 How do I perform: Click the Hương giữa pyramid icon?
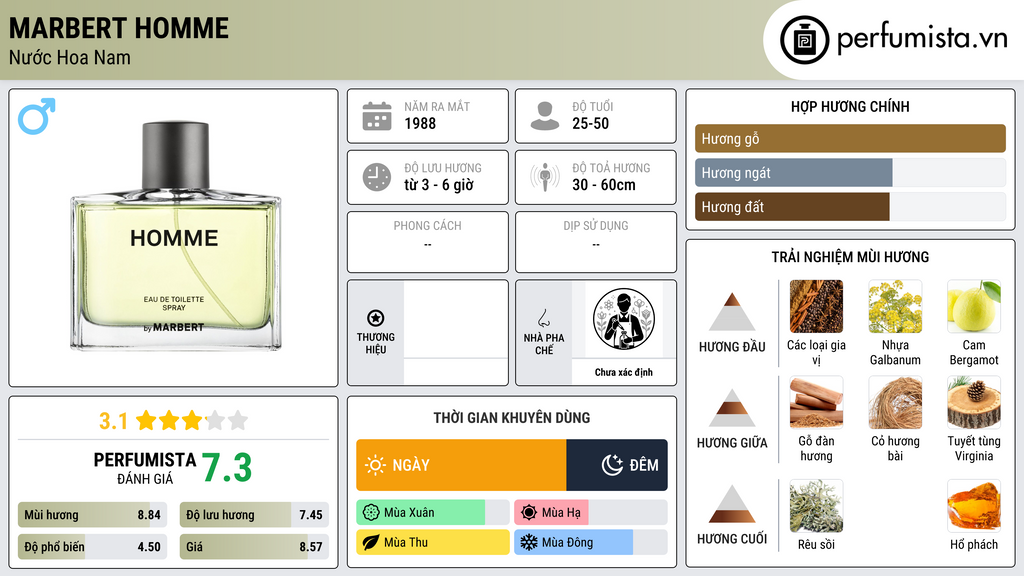pos(732,408)
